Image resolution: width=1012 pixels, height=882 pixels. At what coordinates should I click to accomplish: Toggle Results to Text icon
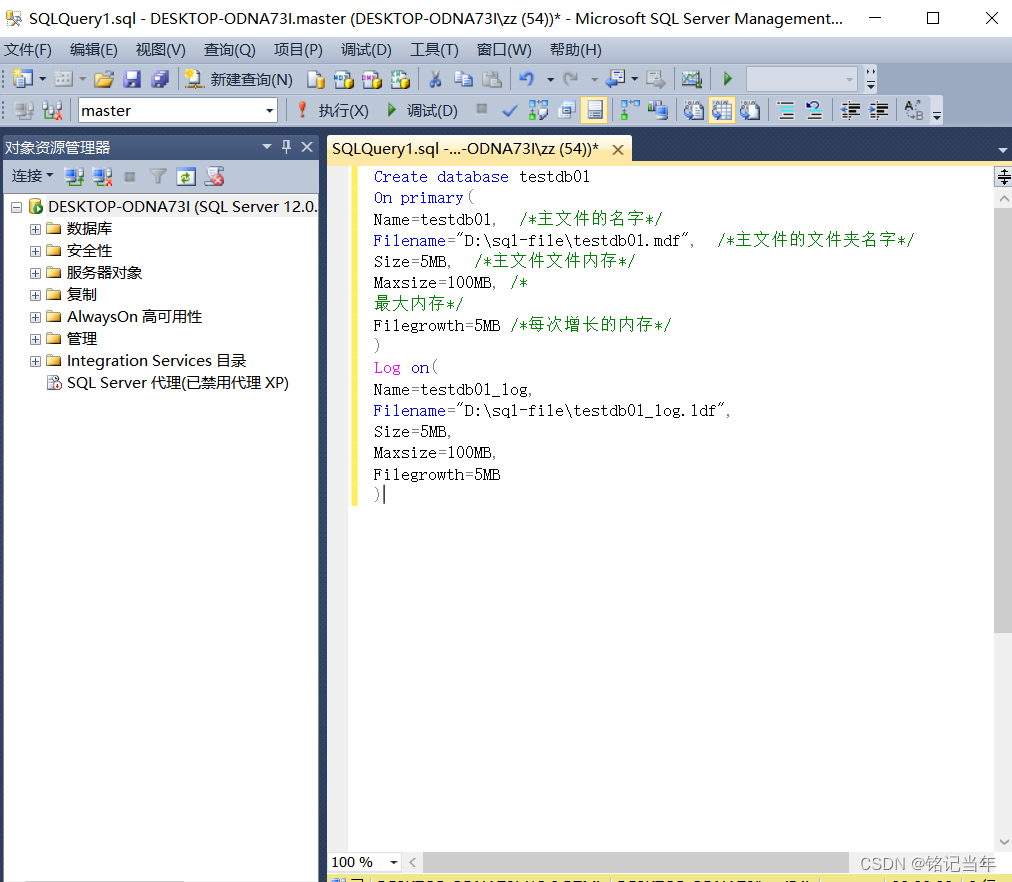(x=694, y=110)
